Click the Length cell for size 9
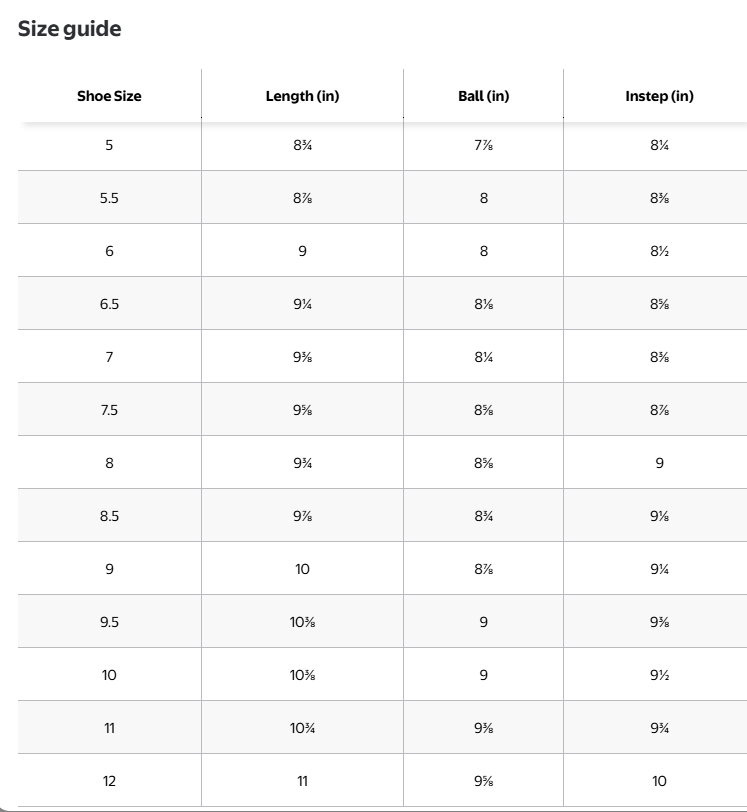Screen dimensions: 747x812 coord(302,569)
